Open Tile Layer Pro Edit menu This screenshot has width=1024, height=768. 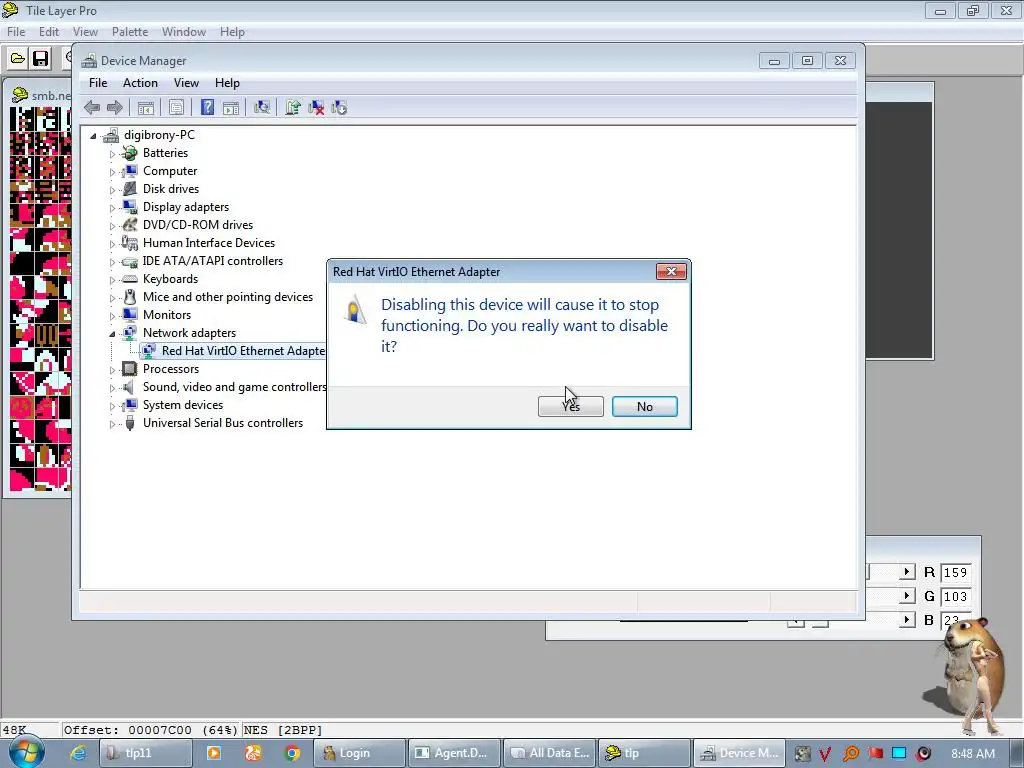tap(49, 31)
